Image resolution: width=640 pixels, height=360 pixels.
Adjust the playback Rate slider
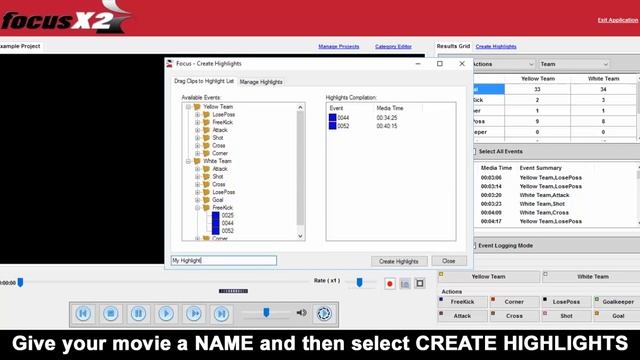[360, 282]
